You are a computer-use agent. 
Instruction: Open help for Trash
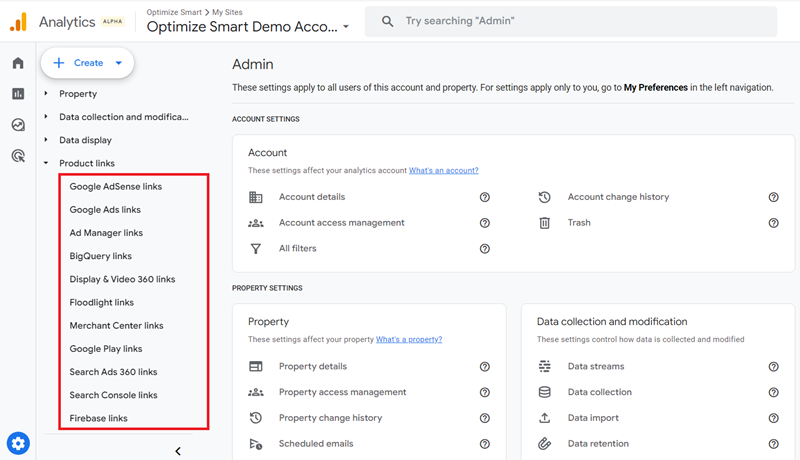pos(773,223)
